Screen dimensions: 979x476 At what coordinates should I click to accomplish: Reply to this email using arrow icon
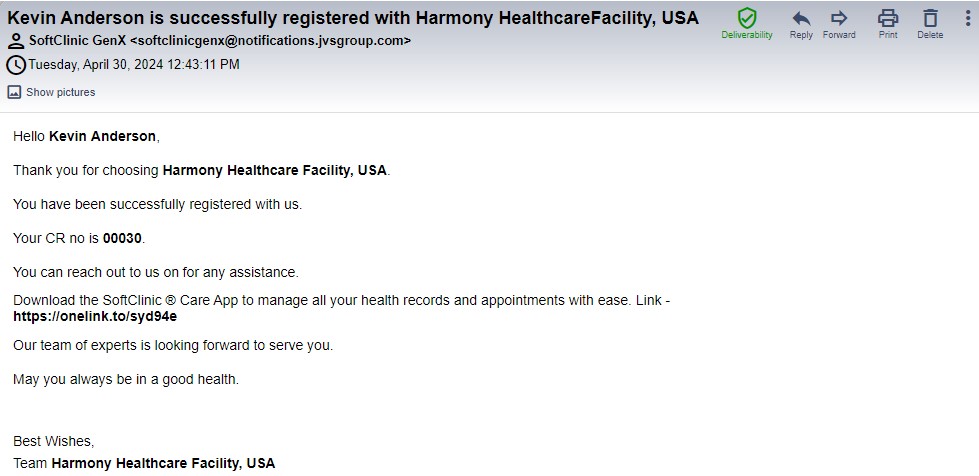tap(801, 18)
